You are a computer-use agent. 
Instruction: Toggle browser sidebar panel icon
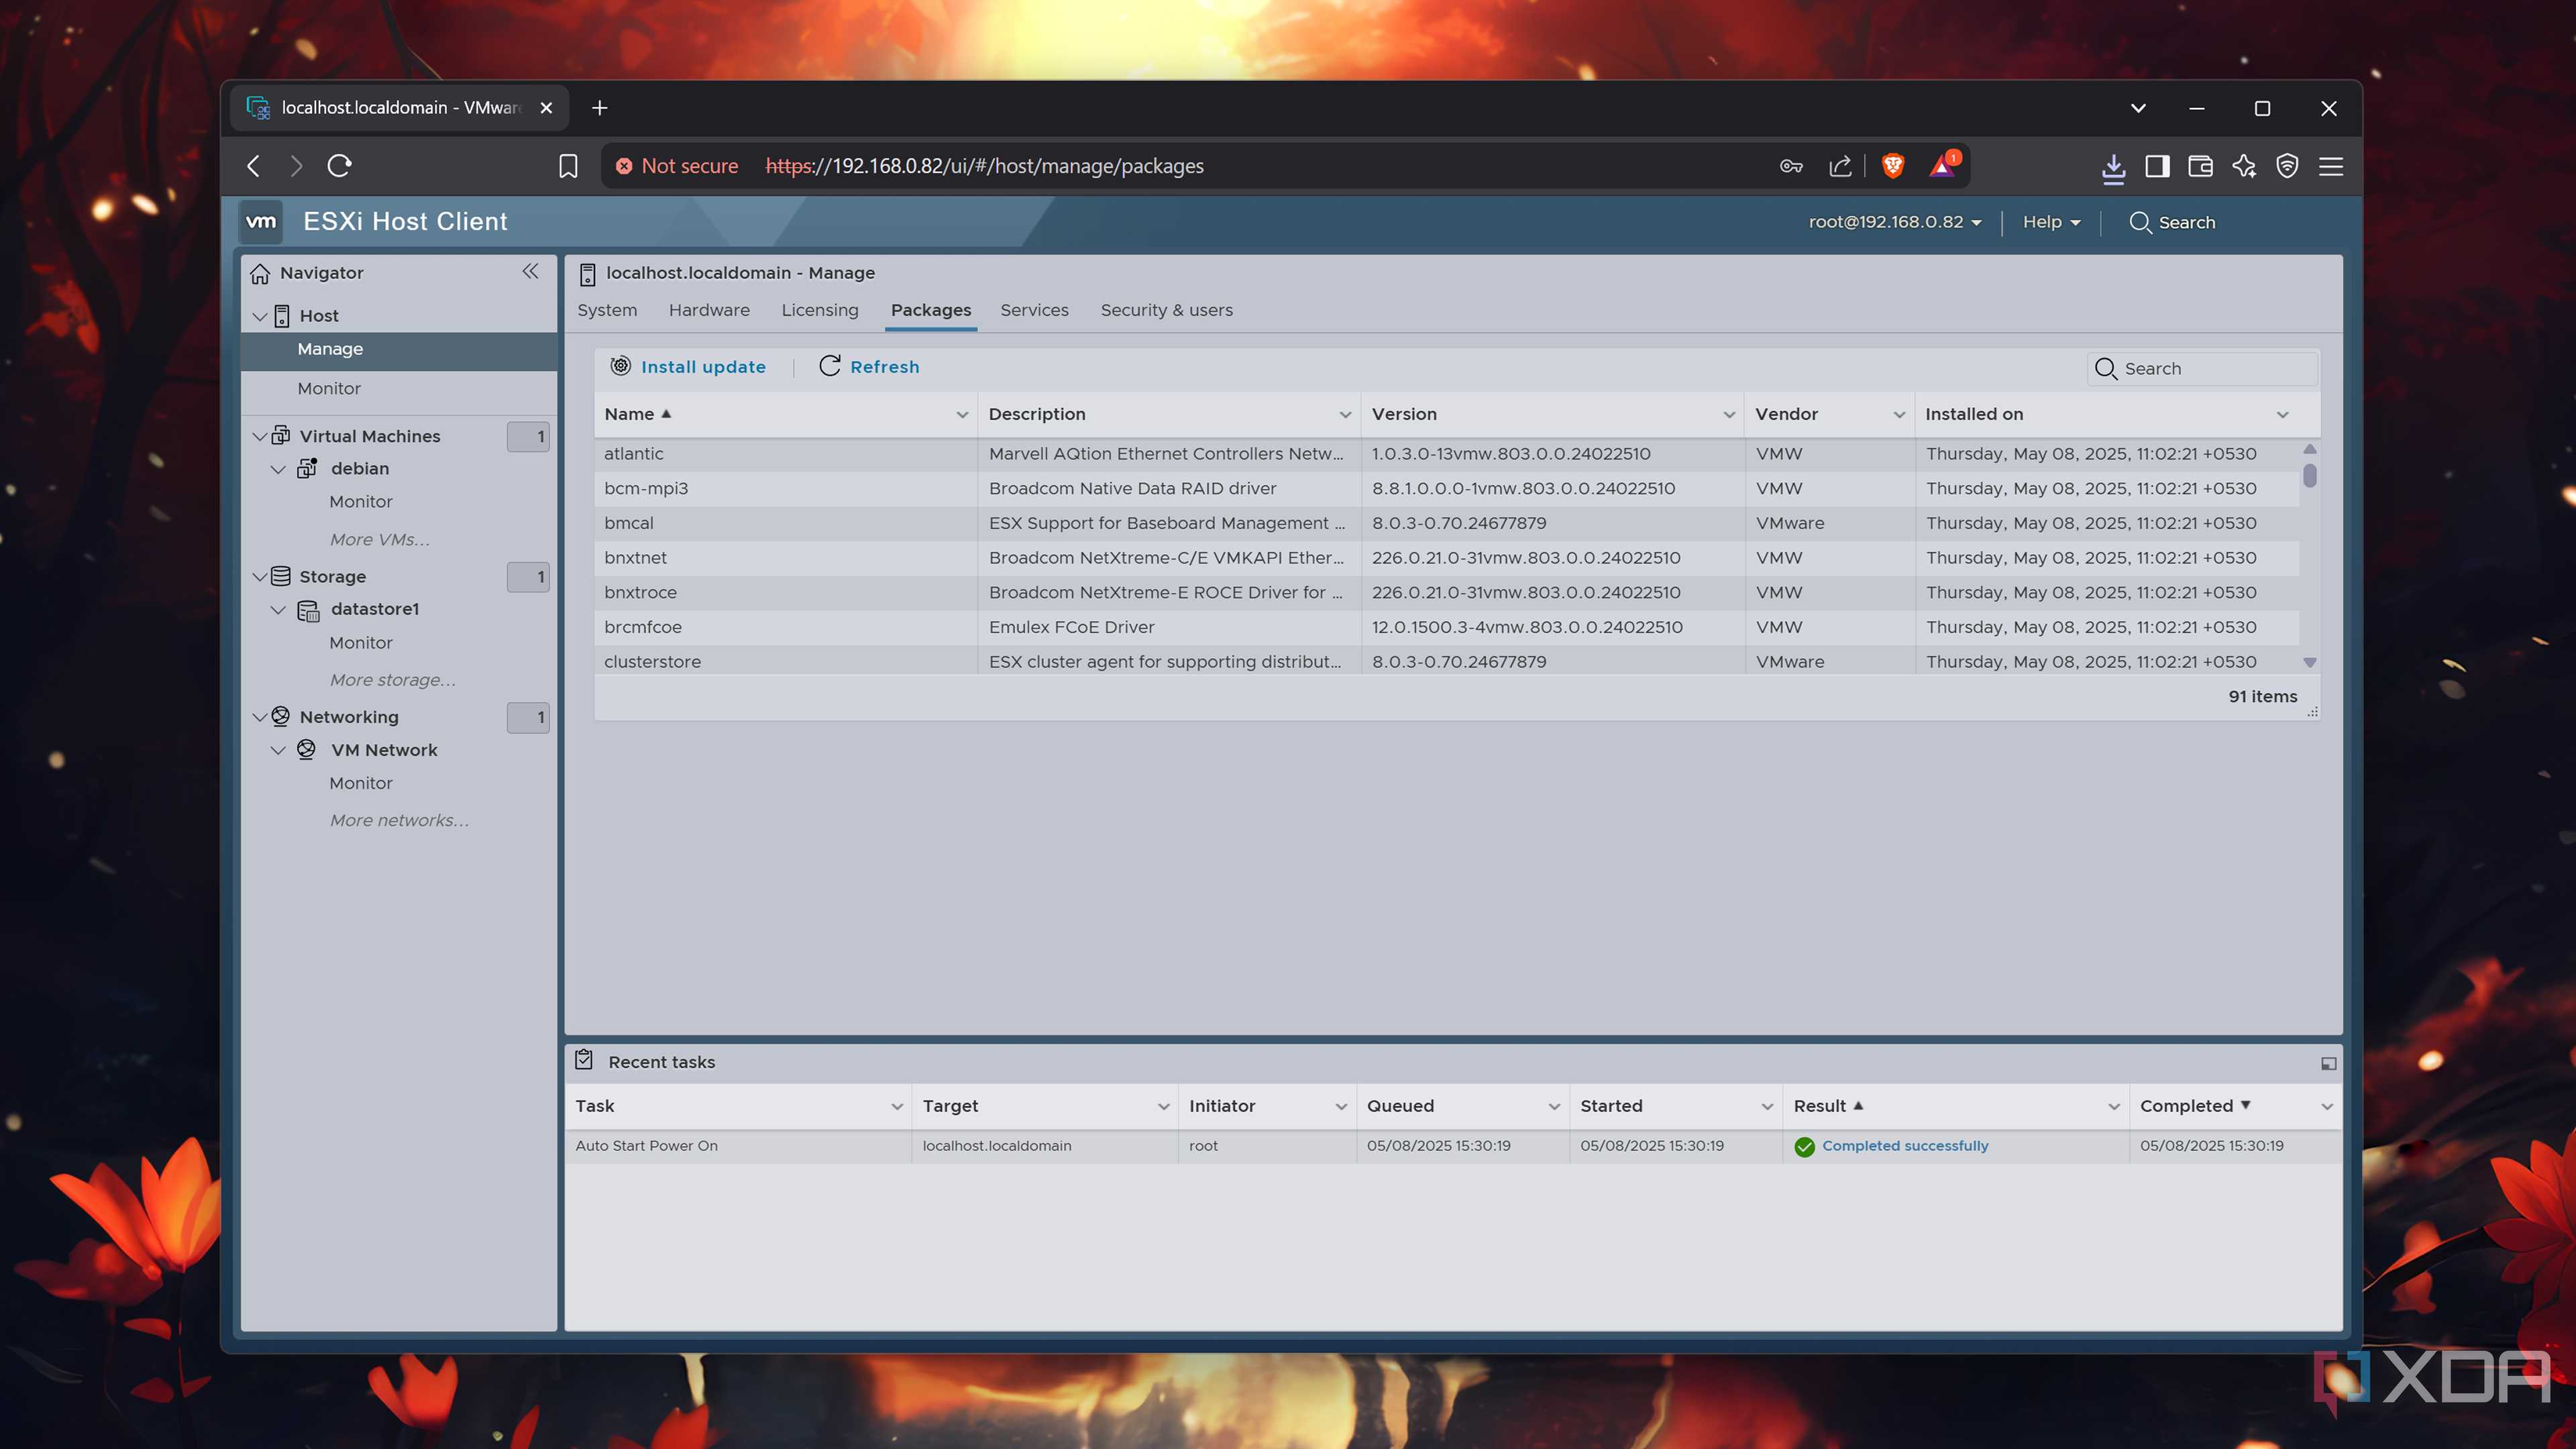pos(2157,166)
